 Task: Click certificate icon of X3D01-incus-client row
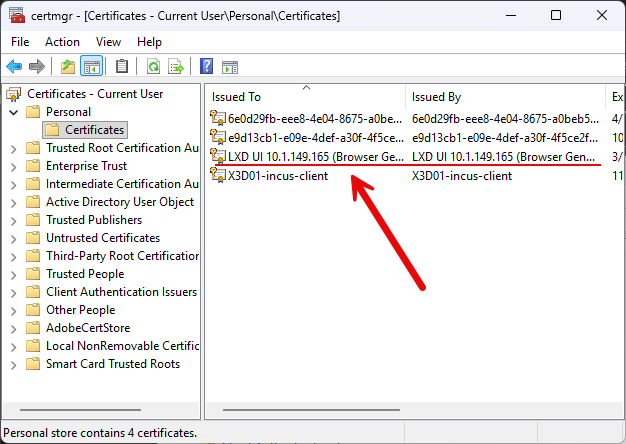point(218,175)
